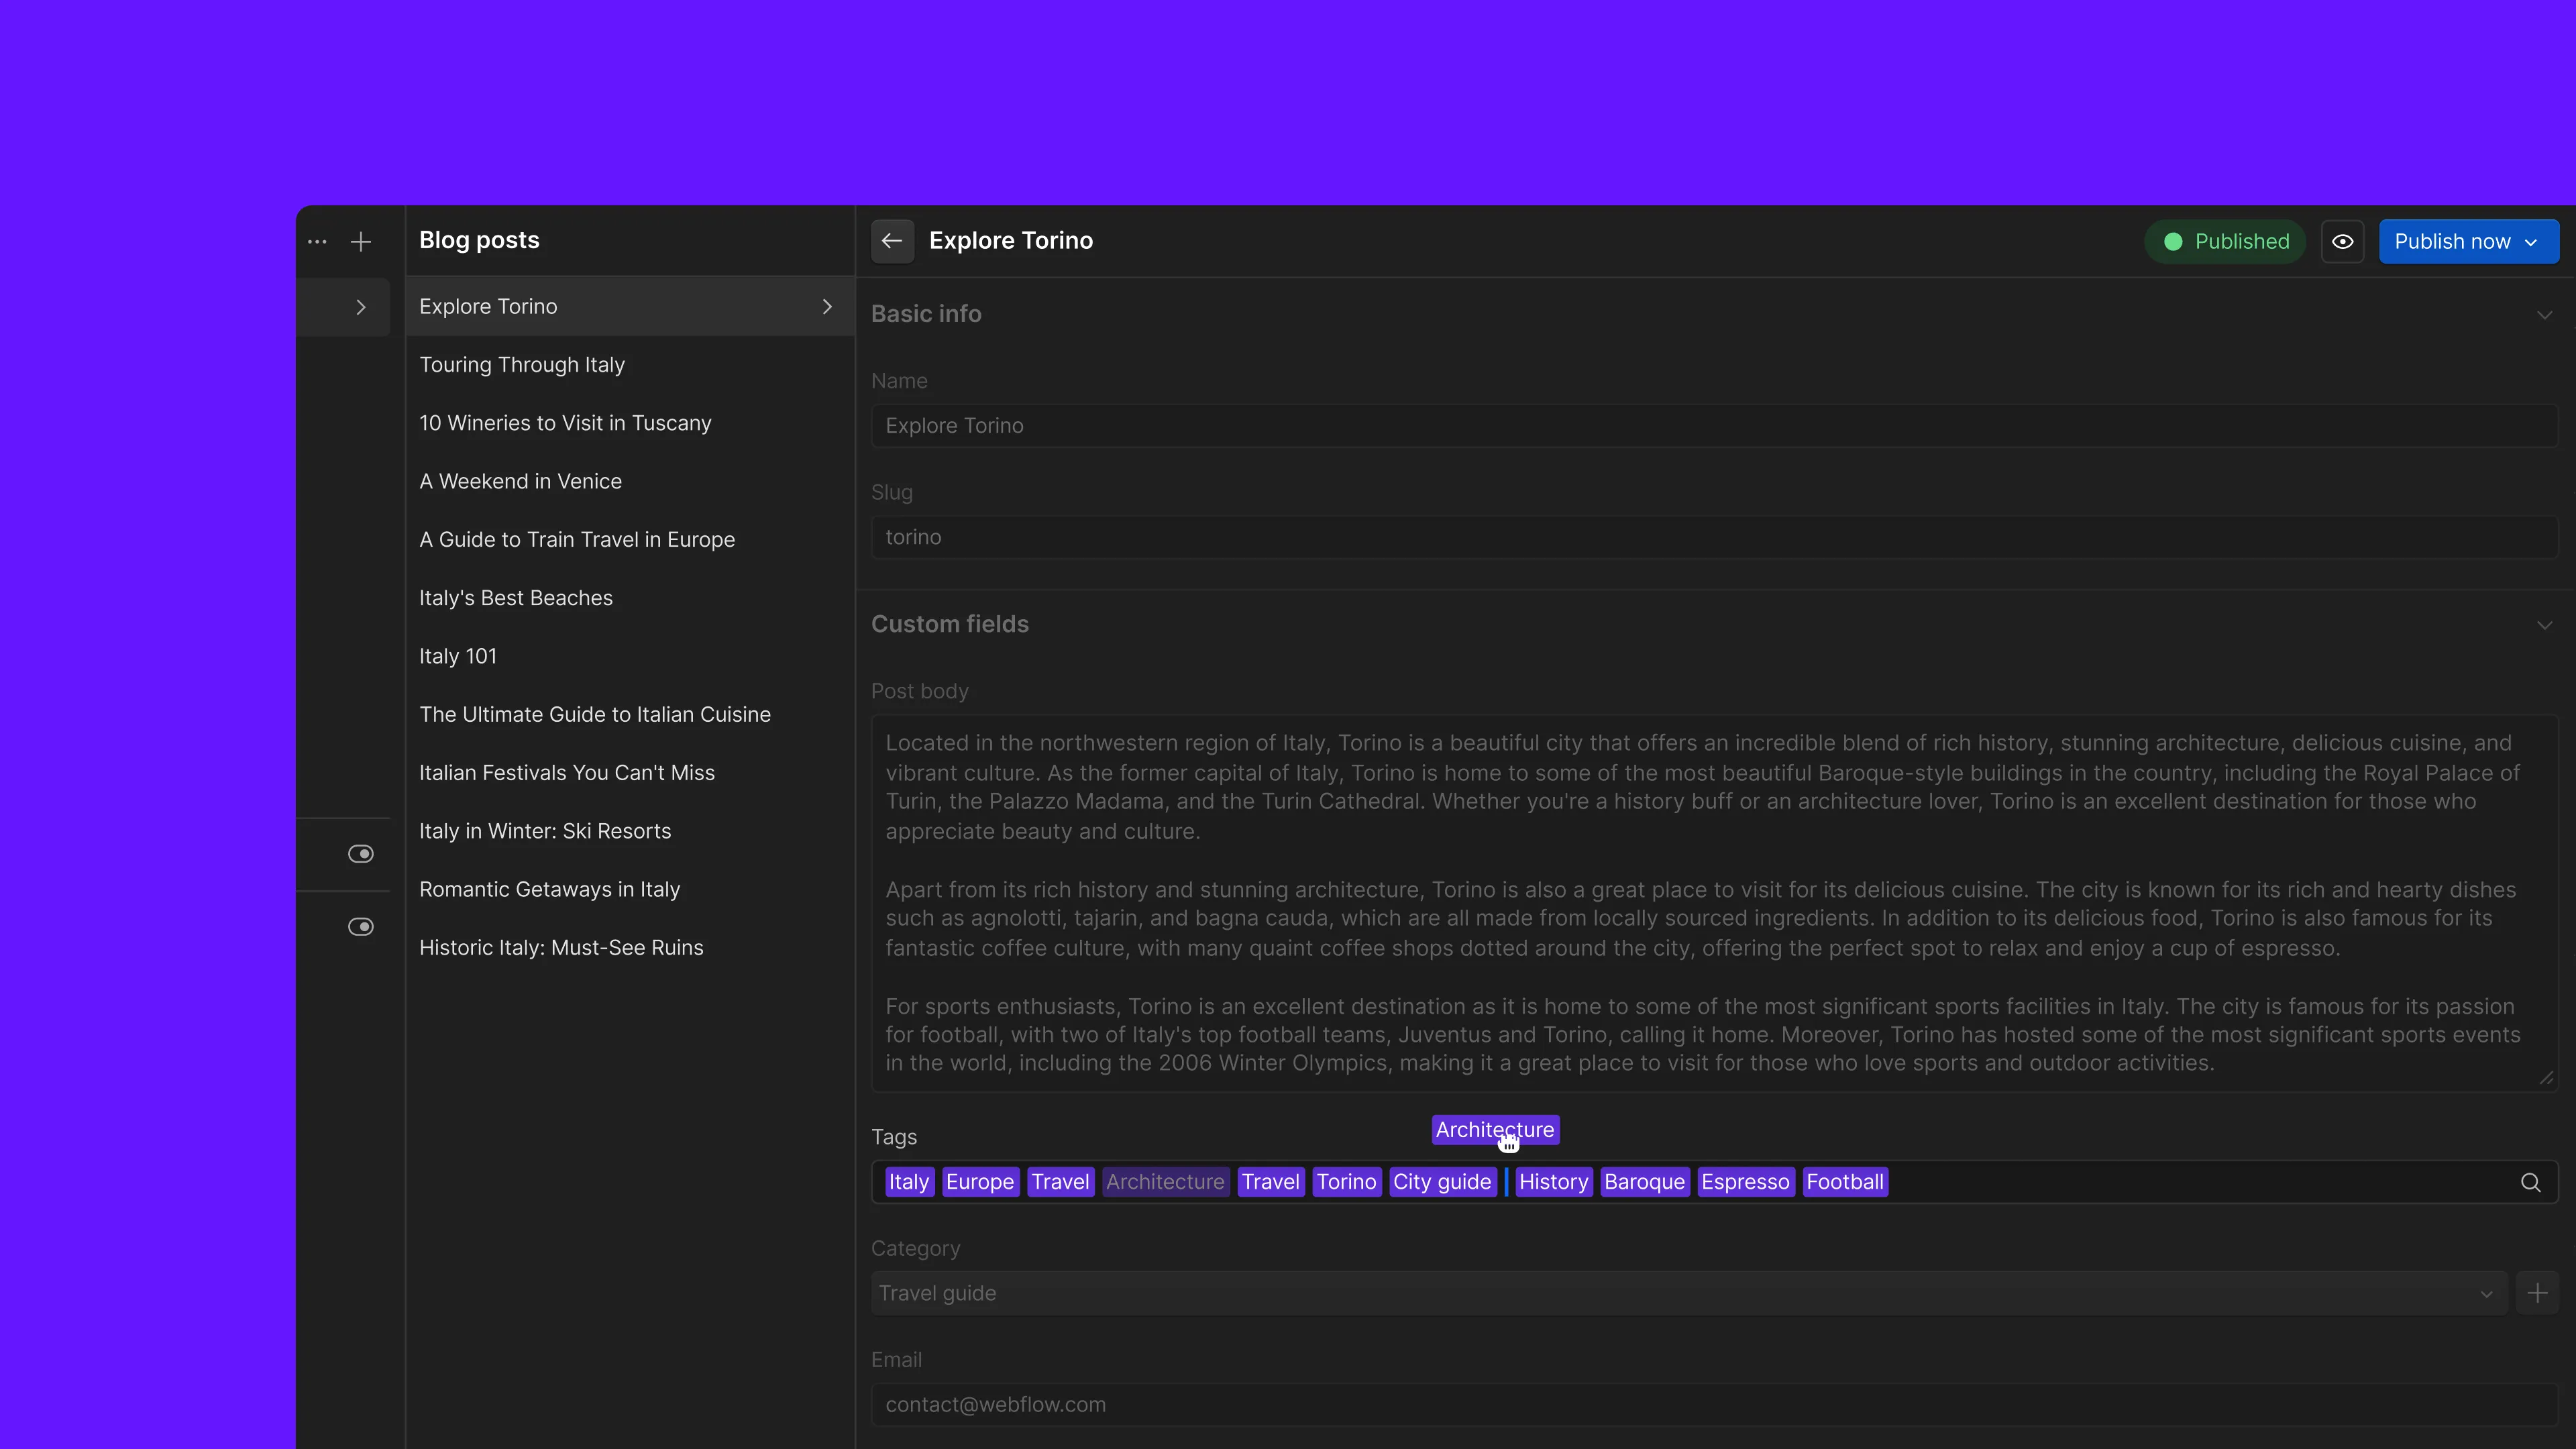
Task: Select the Europe tag
Action: (x=980, y=1182)
